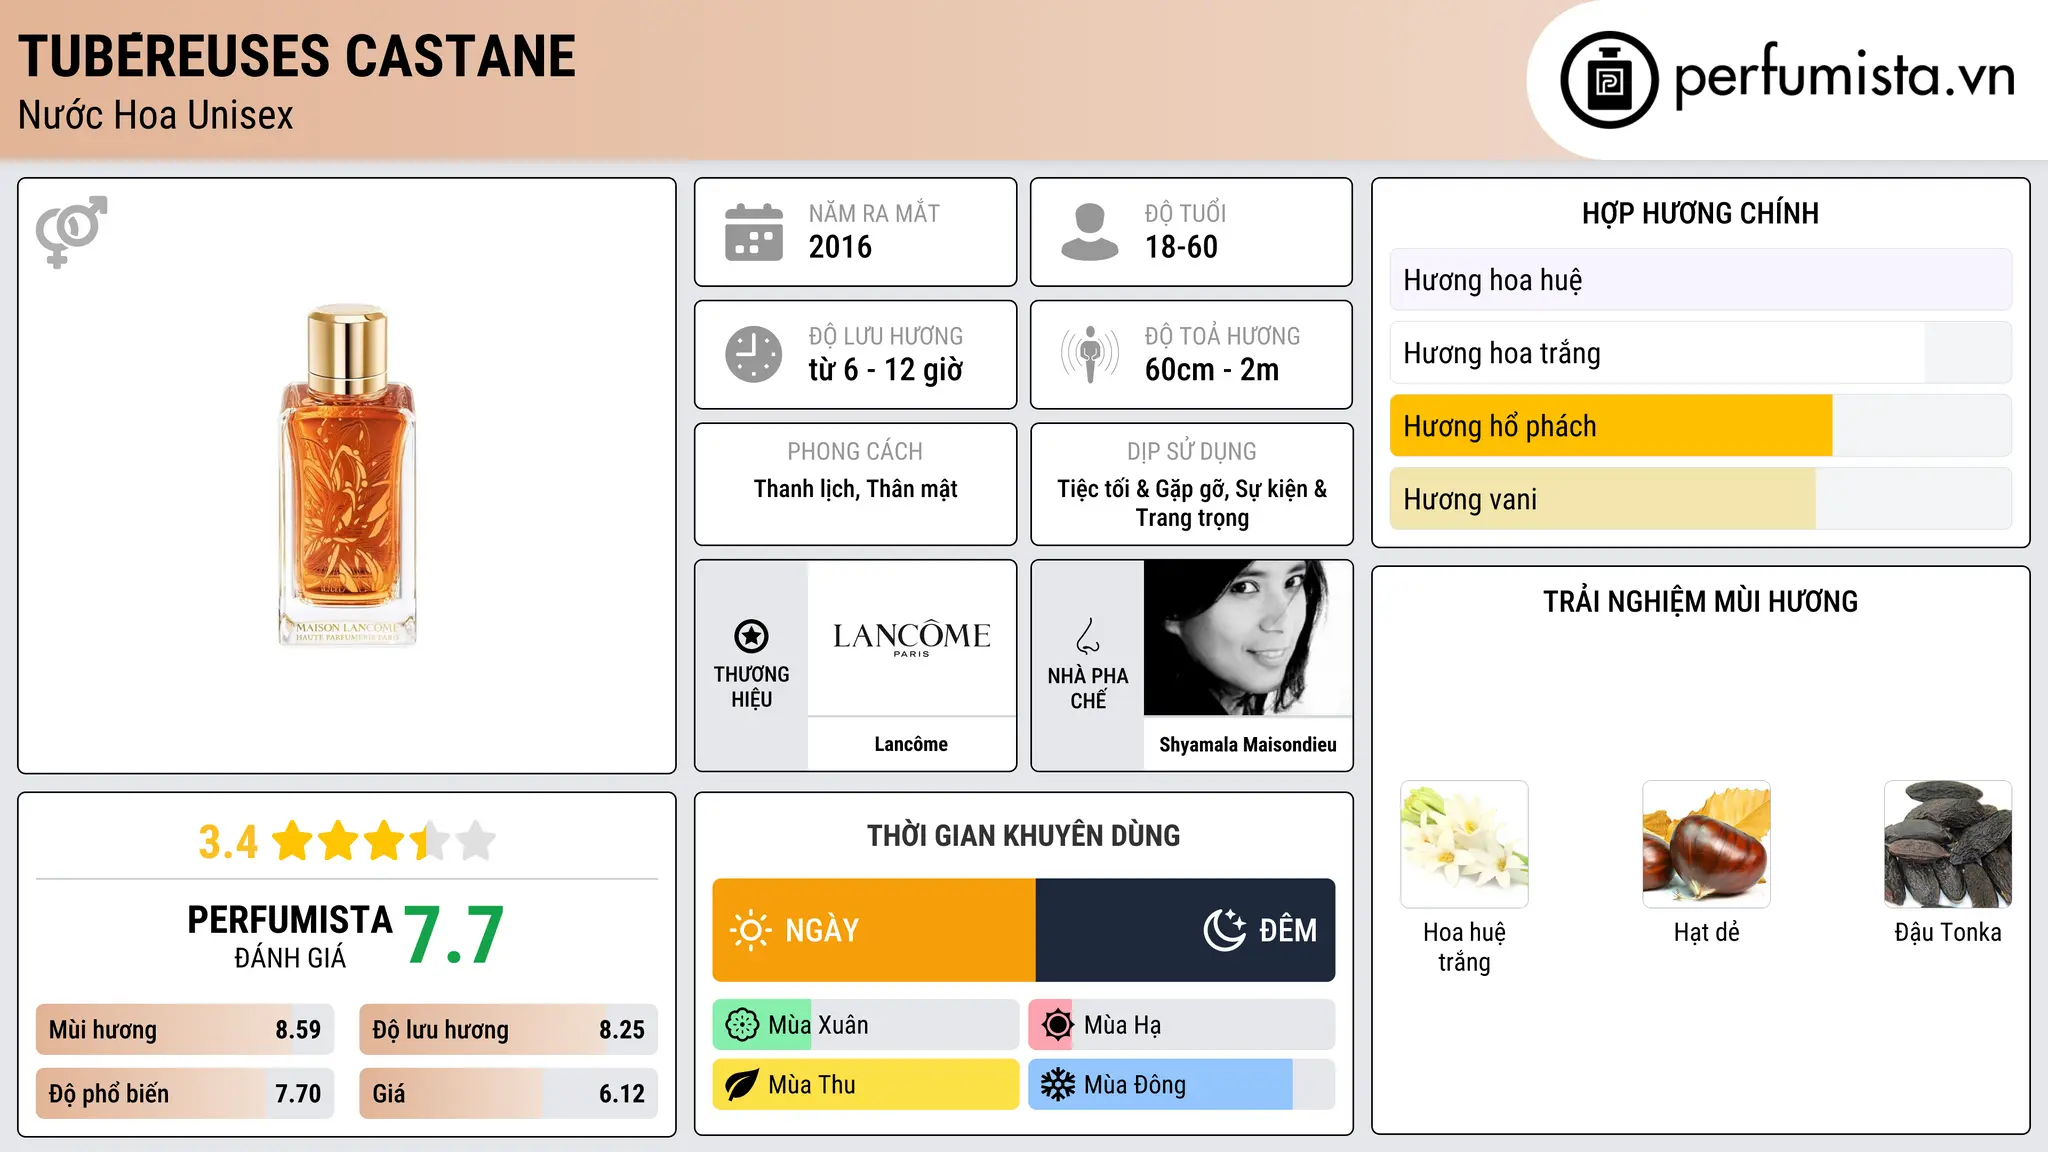Image resolution: width=2048 pixels, height=1152 pixels.
Task: Click the Hương hổ phách accord bar
Action: pos(1701,426)
